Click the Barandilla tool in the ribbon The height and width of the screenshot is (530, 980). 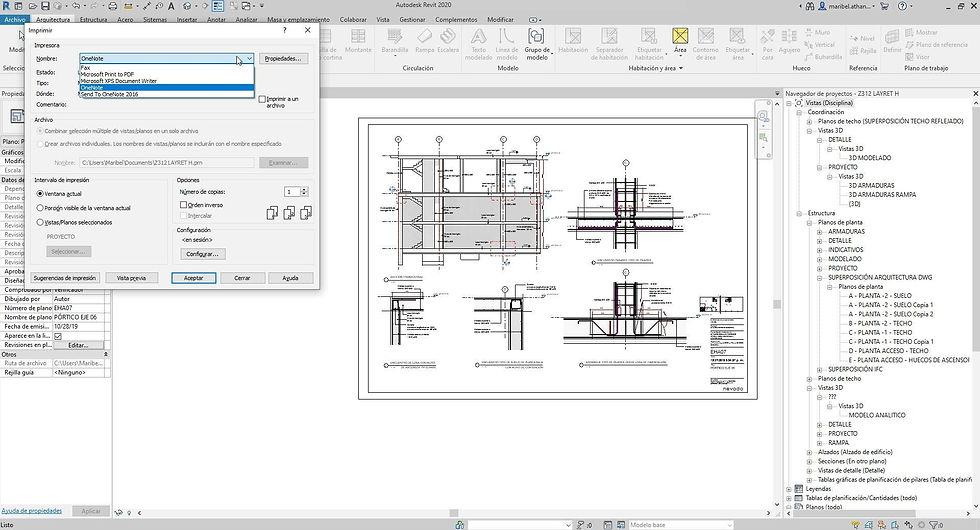coord(394,41)
